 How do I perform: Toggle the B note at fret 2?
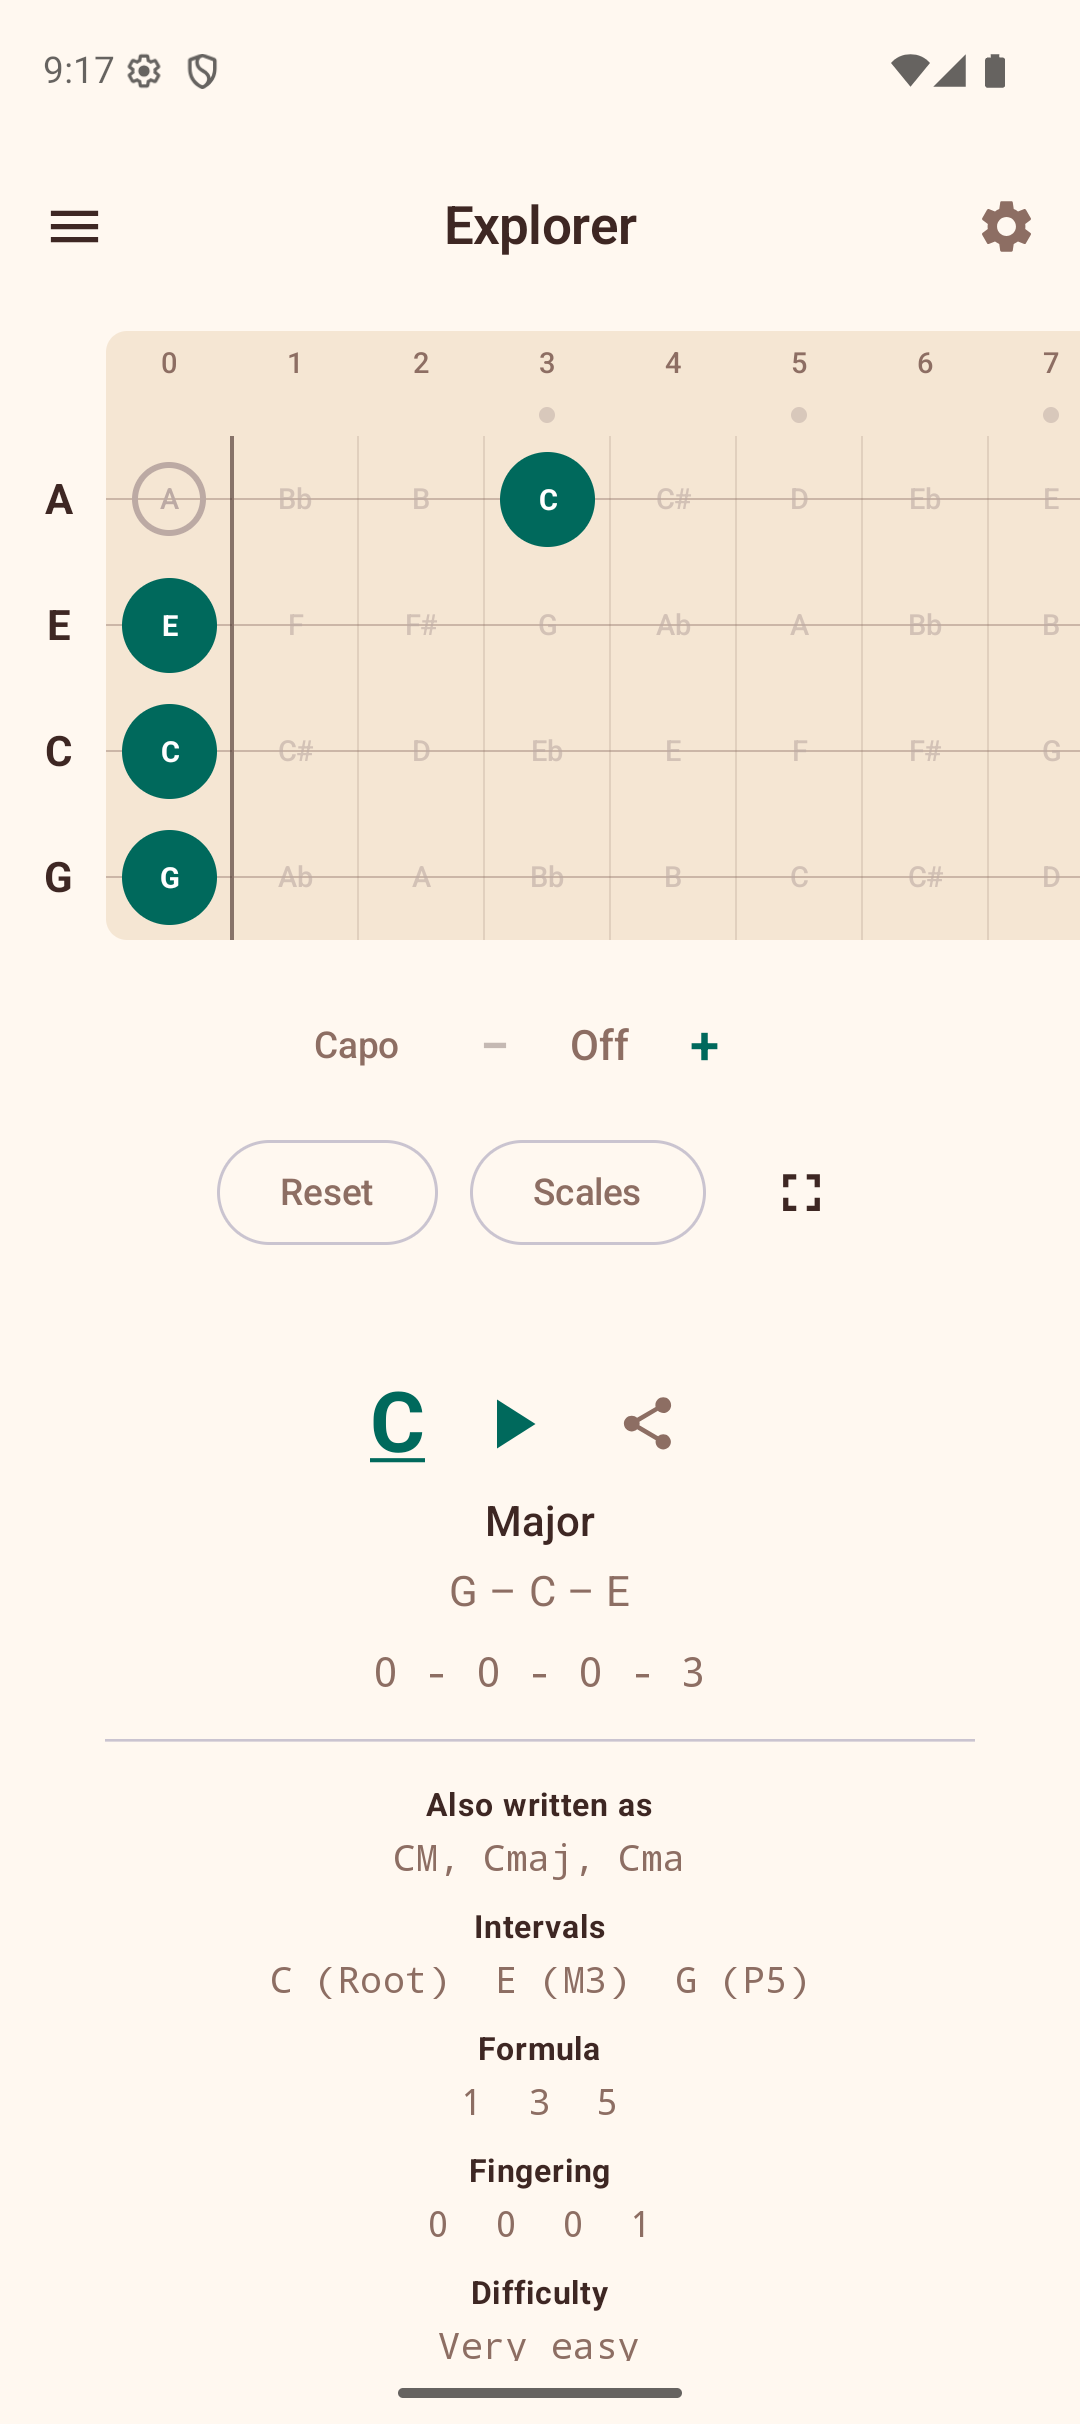click(x=421, y=500)
